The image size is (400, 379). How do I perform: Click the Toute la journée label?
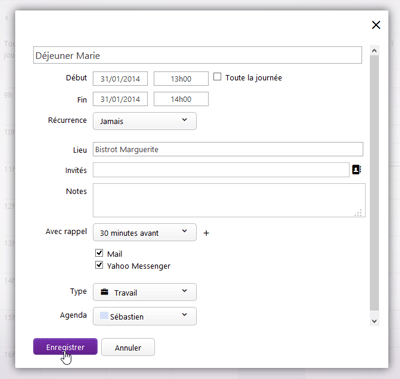pyautogui.click(x=254, y=78)
